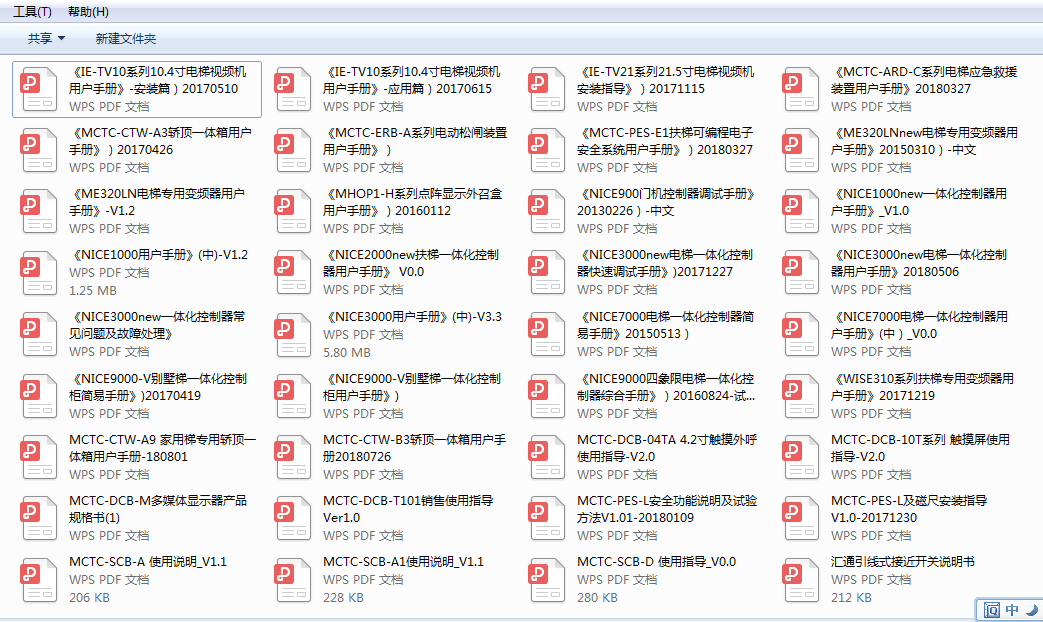Select PDF icon for MCTC-PES-L安全功能说明

pos(547,518)
